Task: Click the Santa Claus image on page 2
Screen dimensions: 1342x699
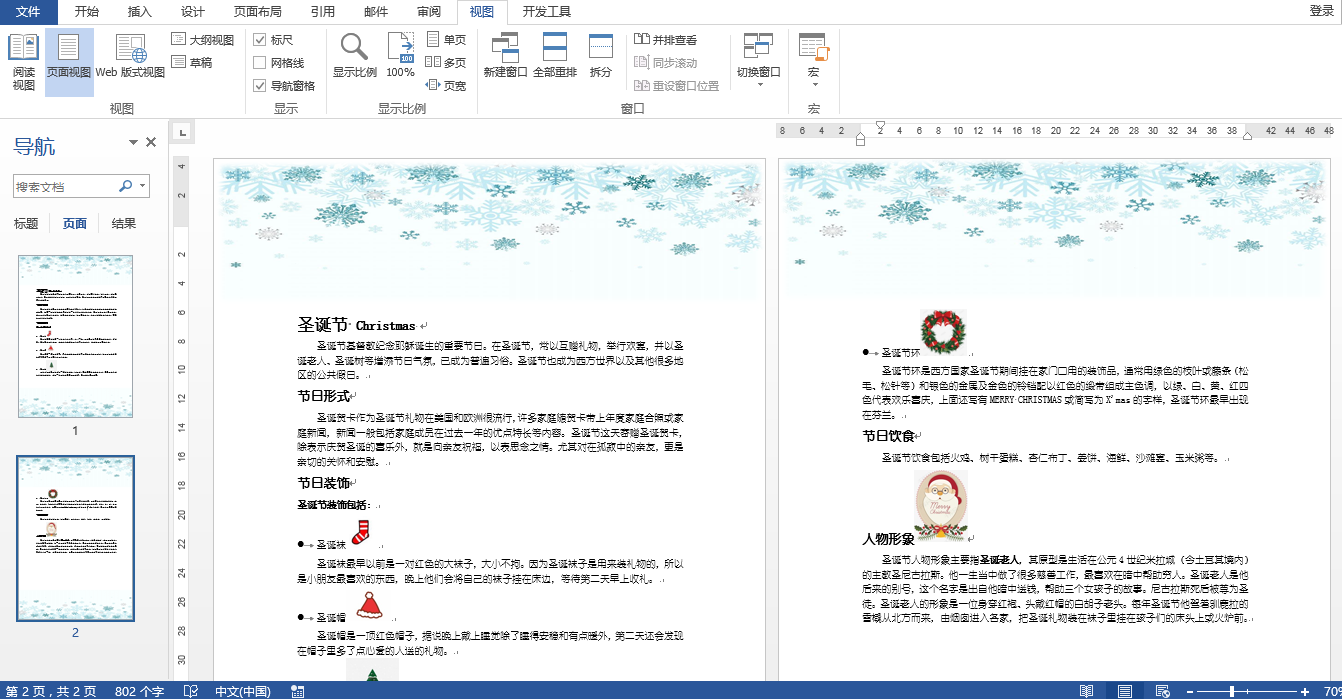Action: [x=941, y=505]
